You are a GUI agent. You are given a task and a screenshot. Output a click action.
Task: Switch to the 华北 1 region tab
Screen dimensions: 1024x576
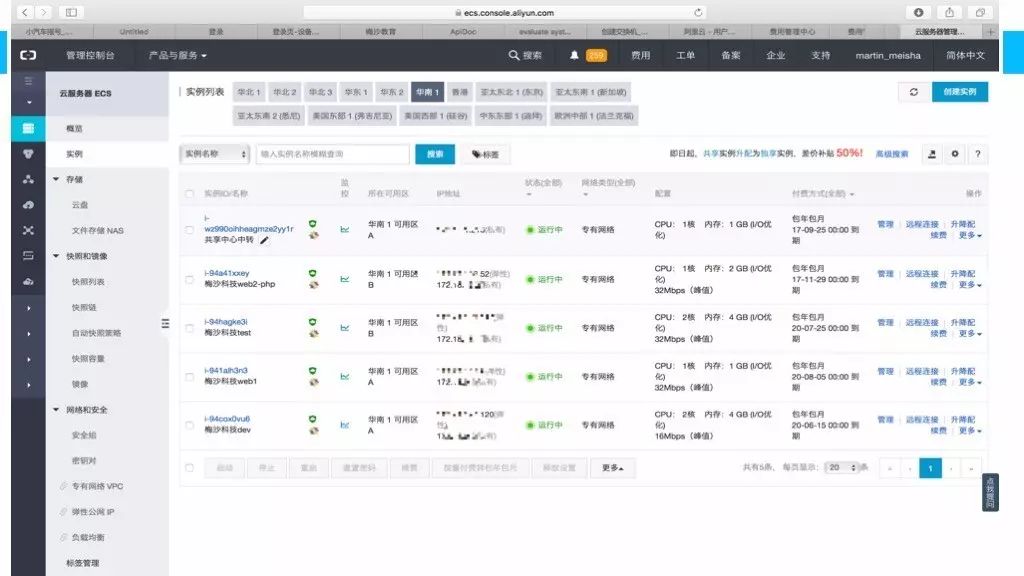pos(249,92)
